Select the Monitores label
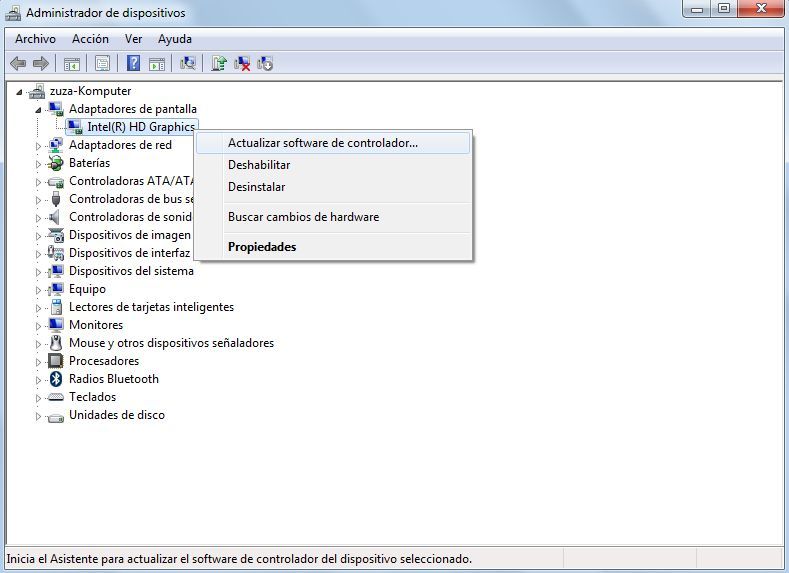789x573 pixels. coord(96,325)
